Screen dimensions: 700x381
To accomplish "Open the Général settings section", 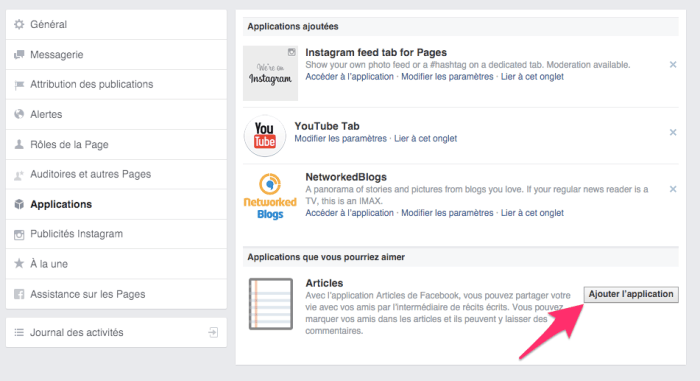I will click(x=116, y=25).
